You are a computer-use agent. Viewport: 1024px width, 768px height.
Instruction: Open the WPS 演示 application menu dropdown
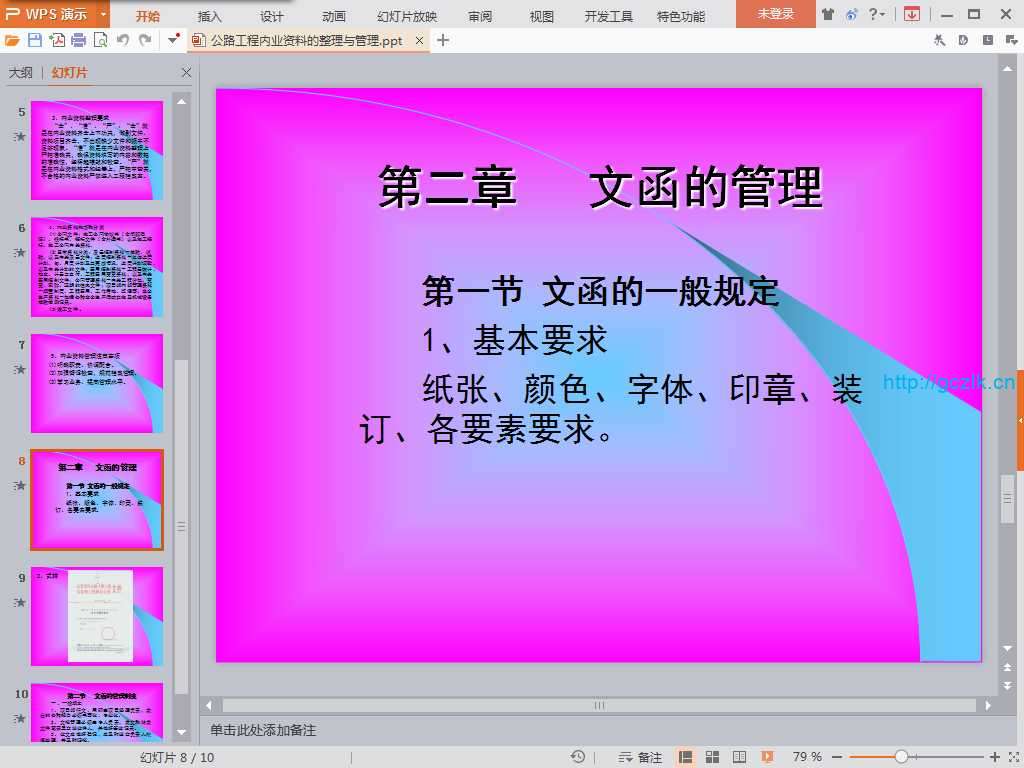pyautogui.click(x=104, y=15)
